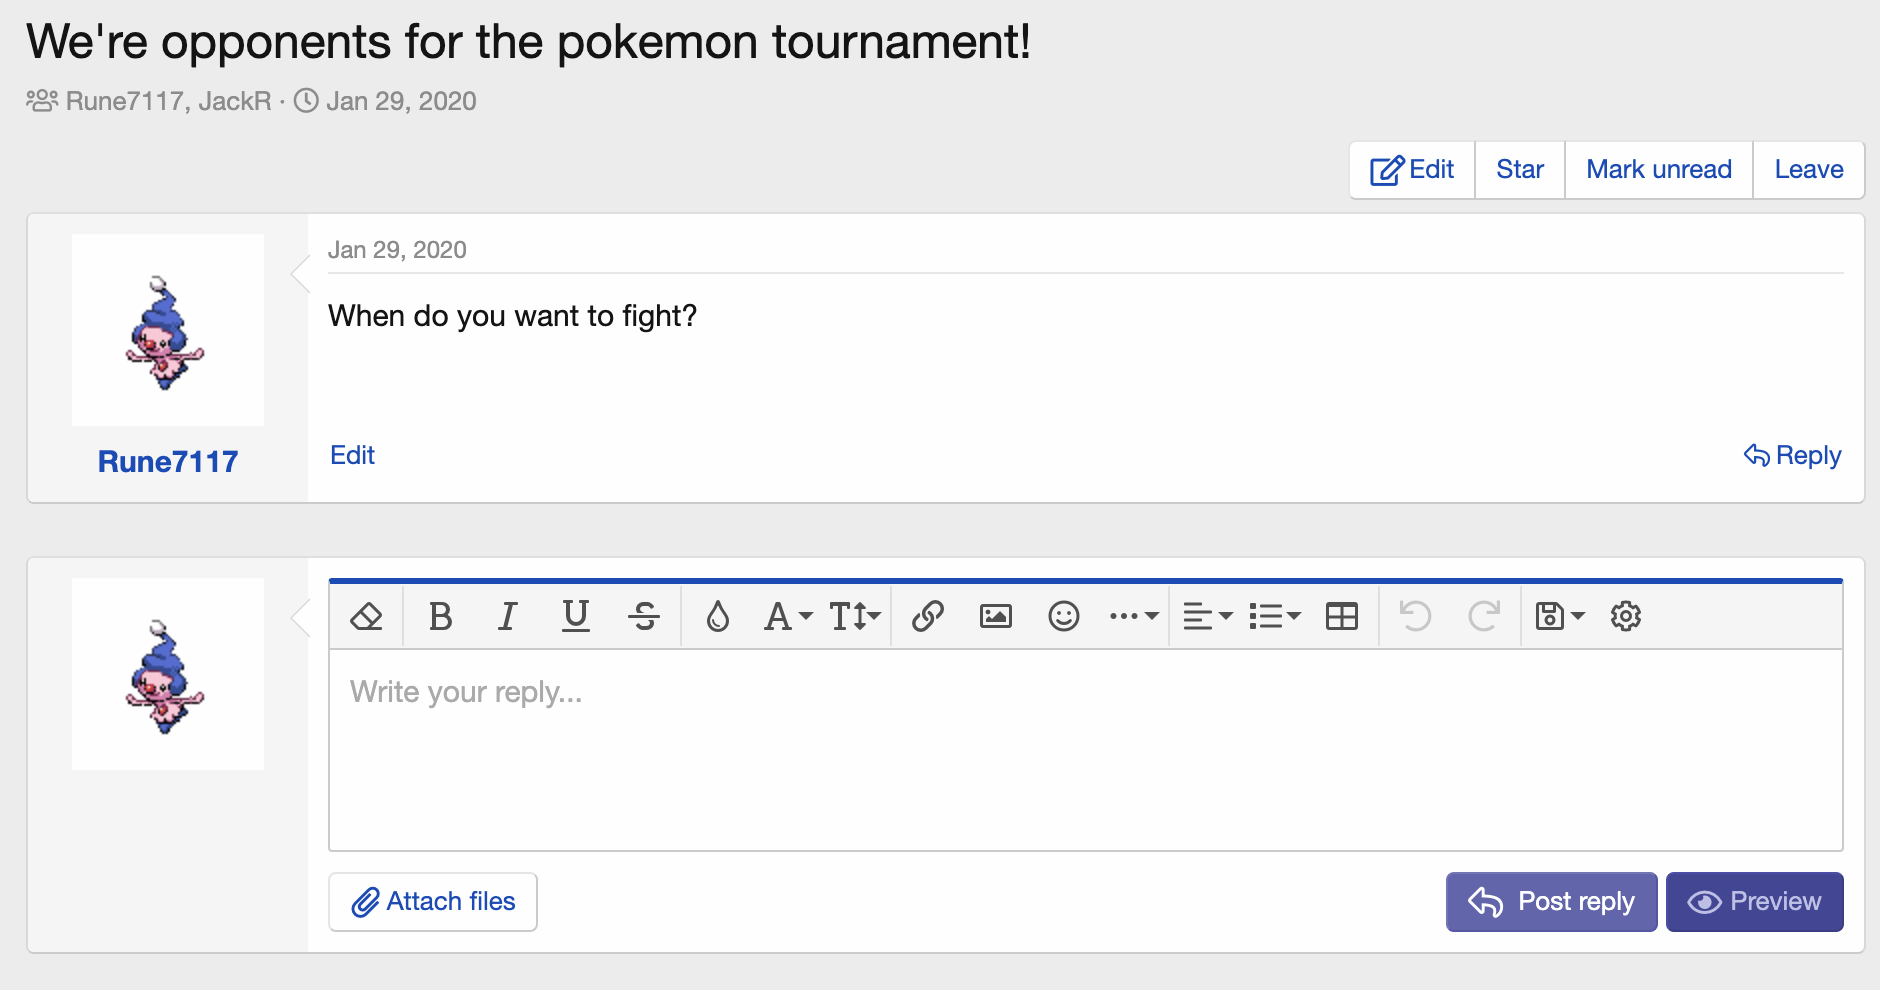Open the editor settings gear icon

[1626, 616]
